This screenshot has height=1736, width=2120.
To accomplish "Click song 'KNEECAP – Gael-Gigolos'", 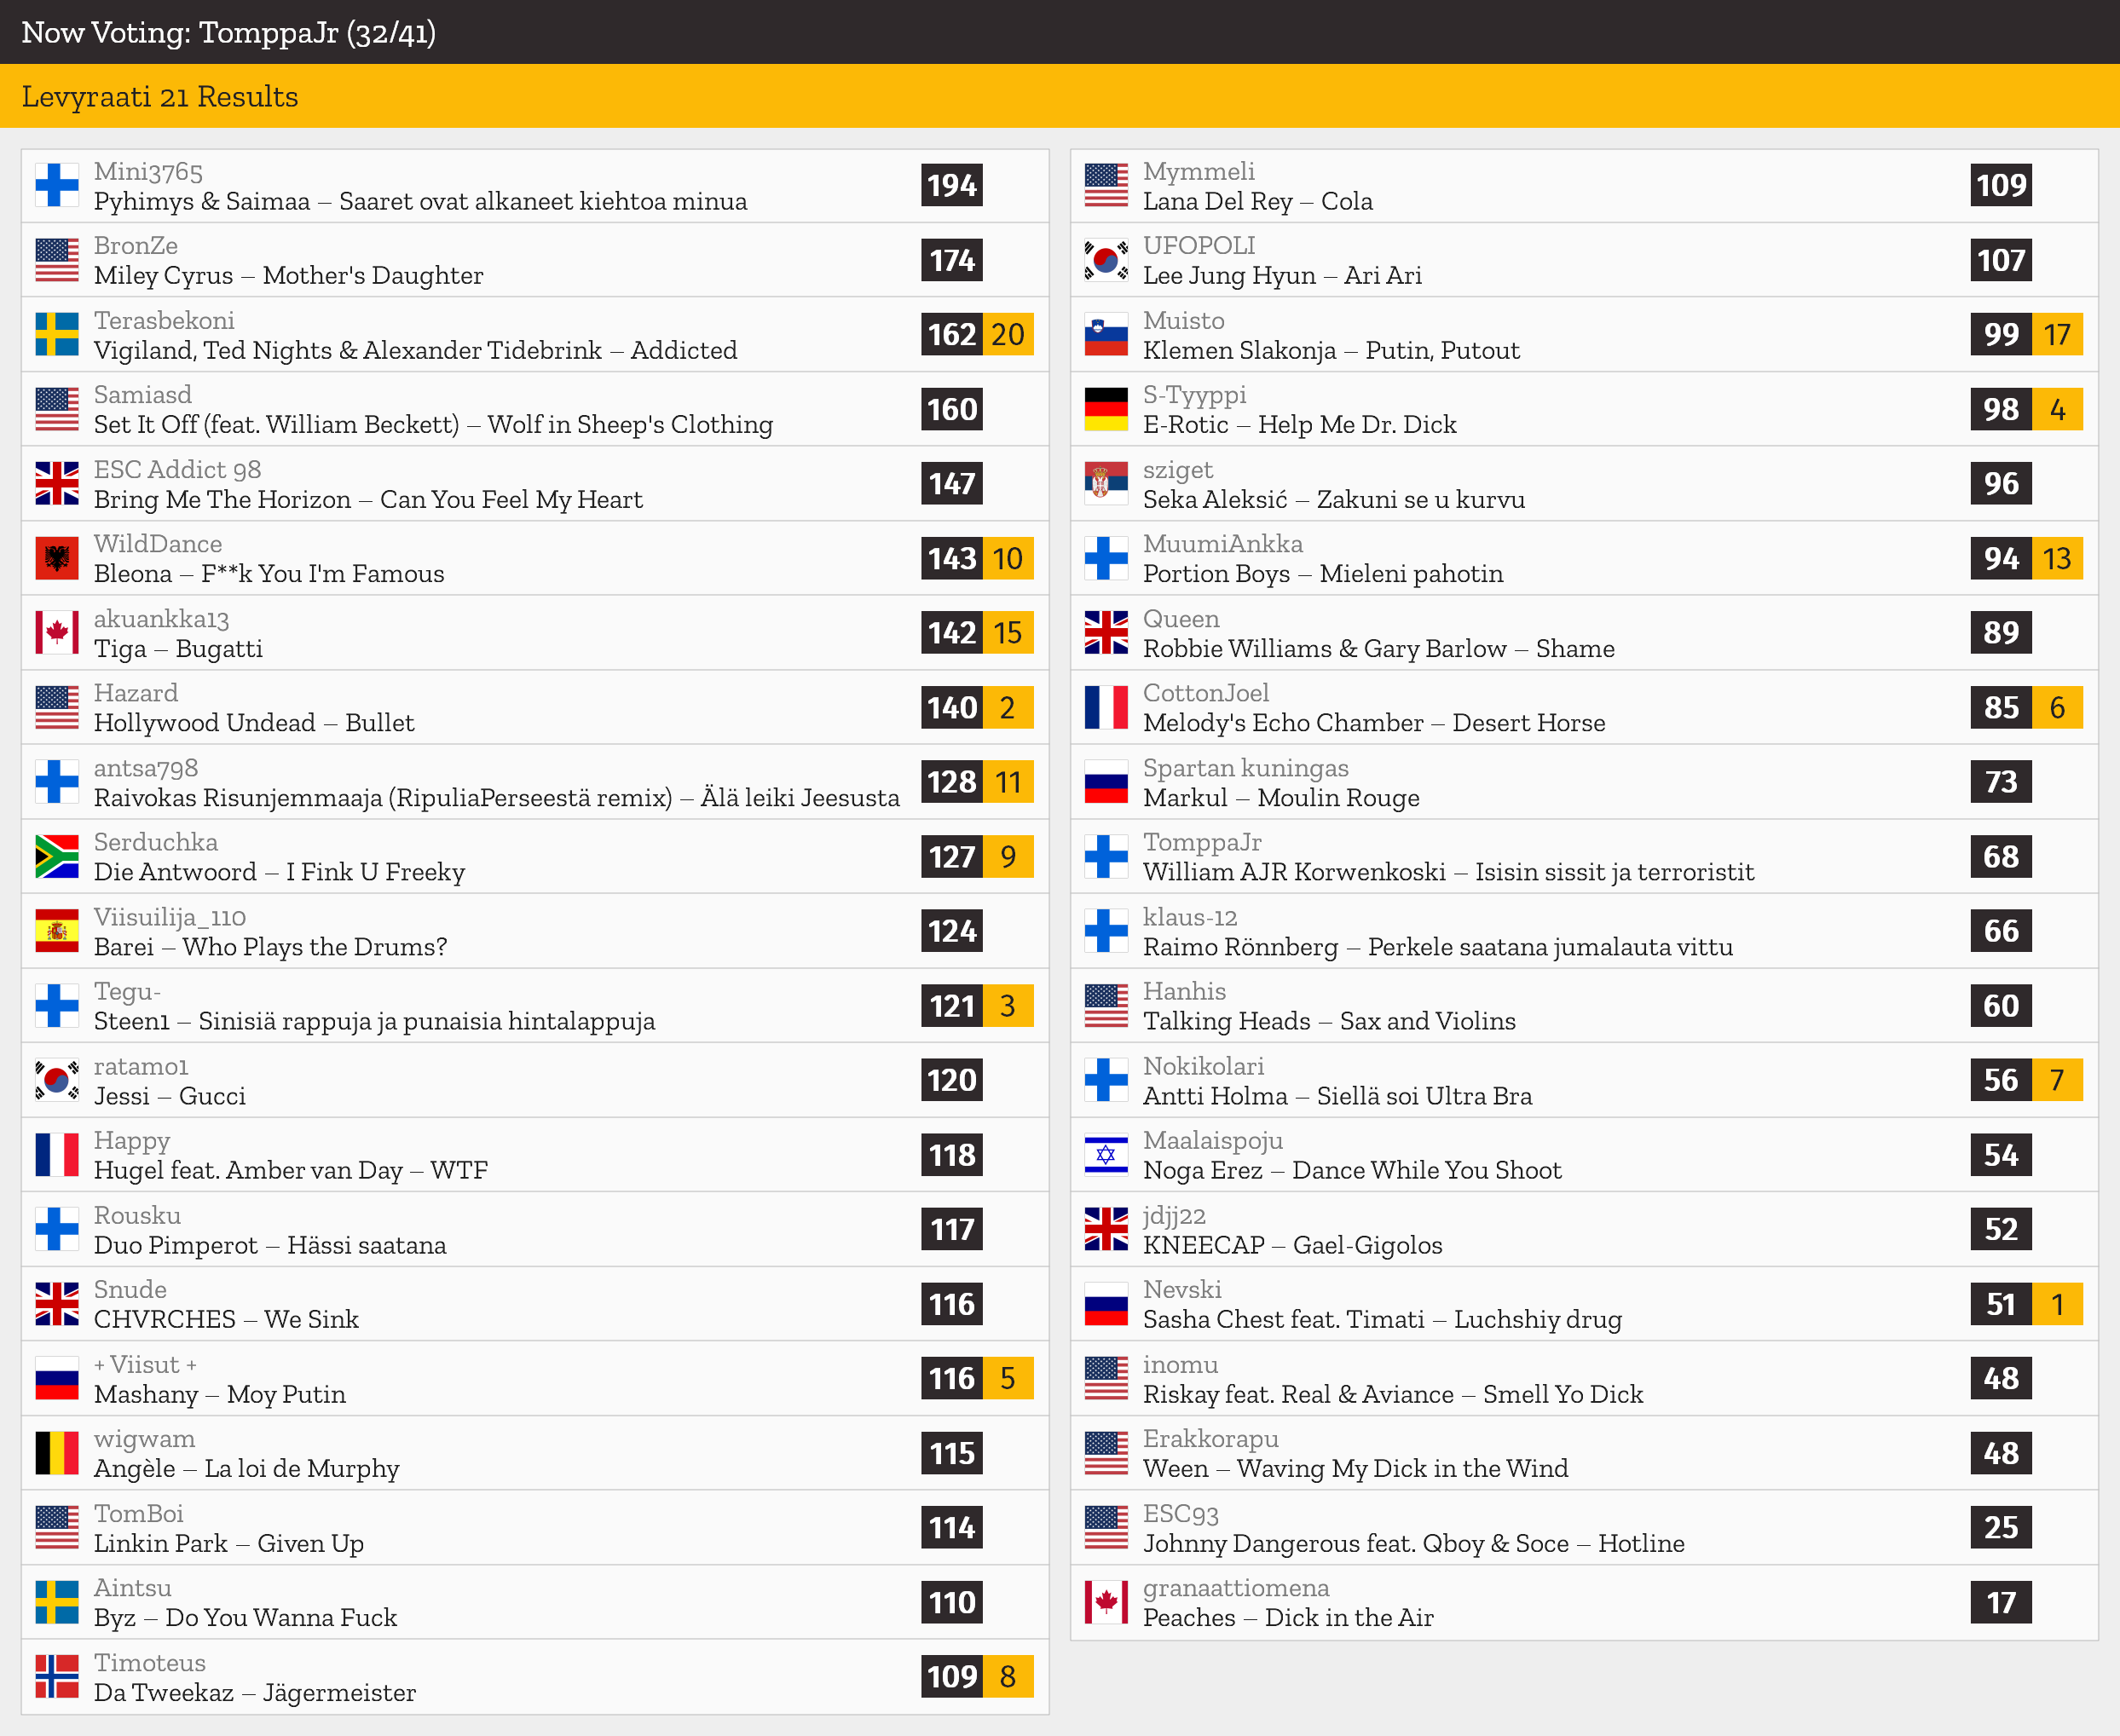I will [1293, 1245].
